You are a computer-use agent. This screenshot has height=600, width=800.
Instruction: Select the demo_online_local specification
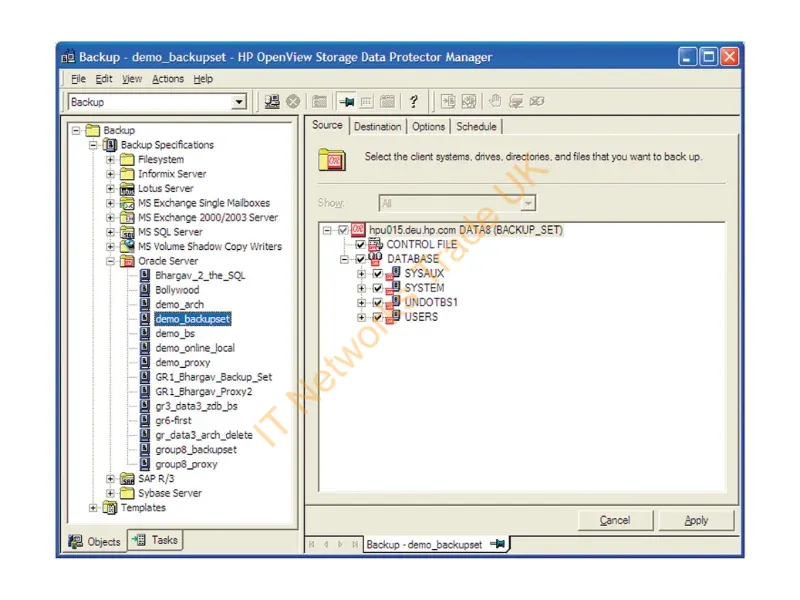point(195,348)
